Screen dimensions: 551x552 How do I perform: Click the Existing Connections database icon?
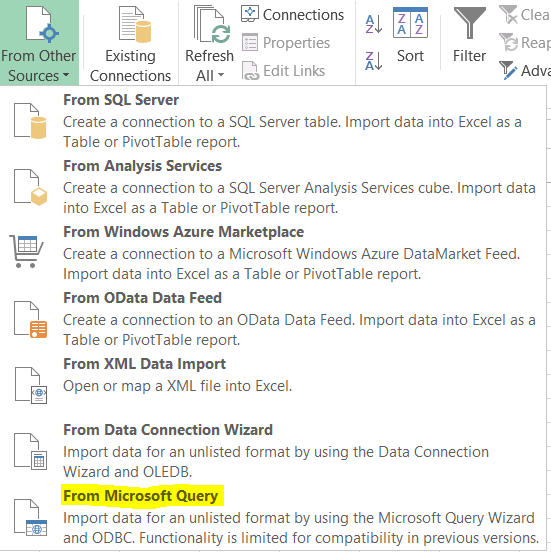(x=135, y=24)
